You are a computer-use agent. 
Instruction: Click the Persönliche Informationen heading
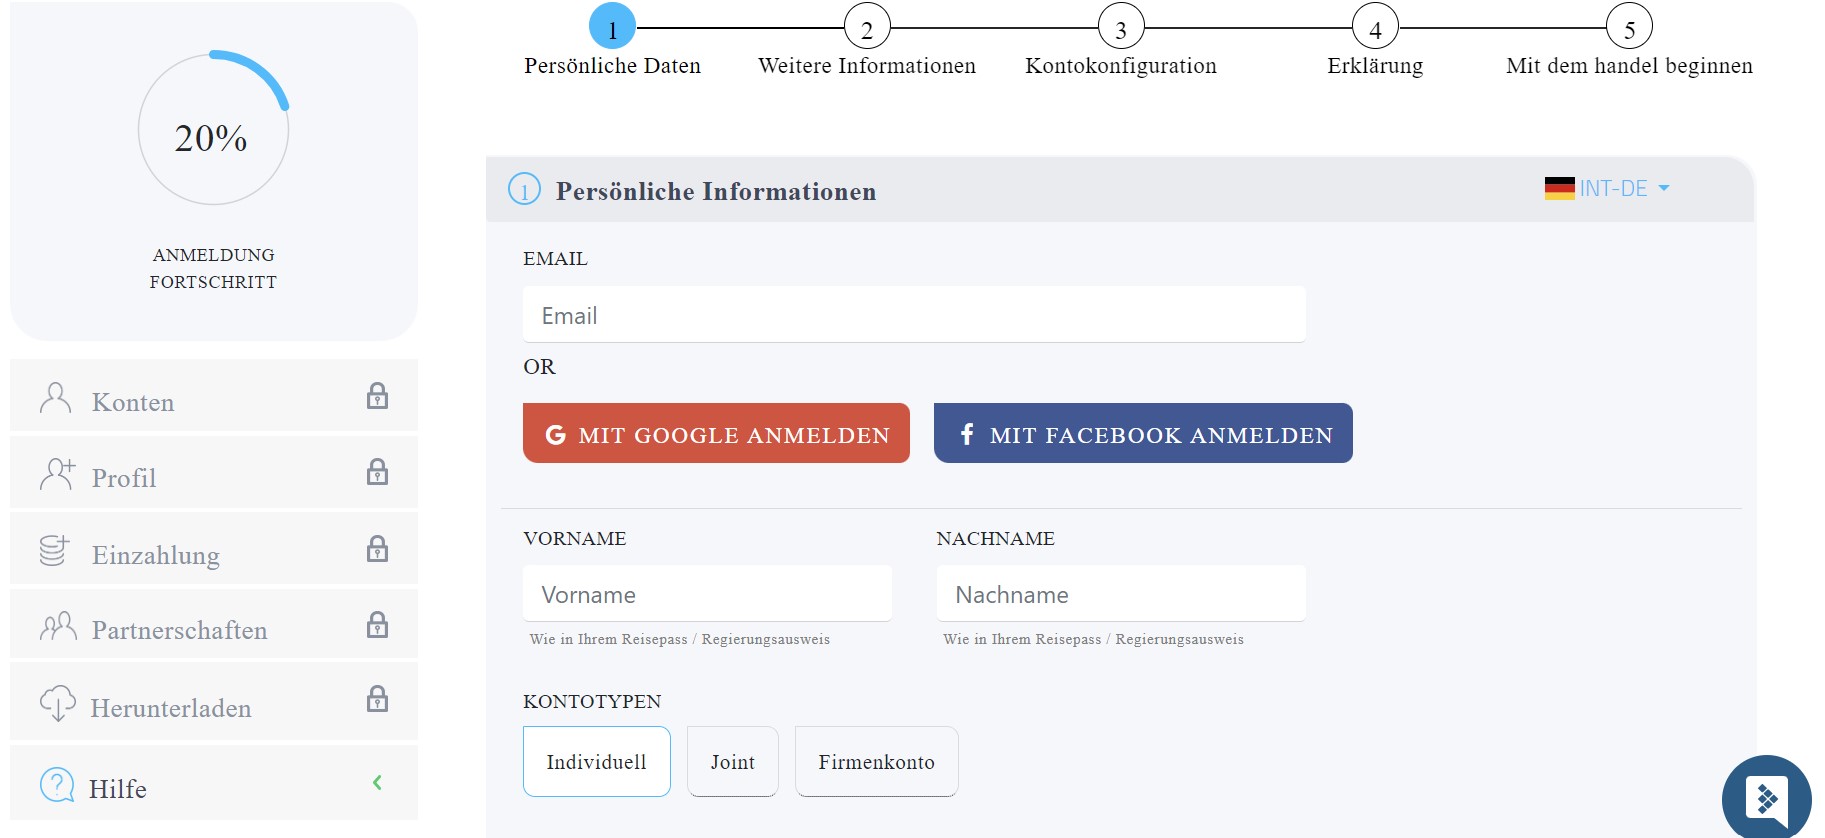coord(716,191)
